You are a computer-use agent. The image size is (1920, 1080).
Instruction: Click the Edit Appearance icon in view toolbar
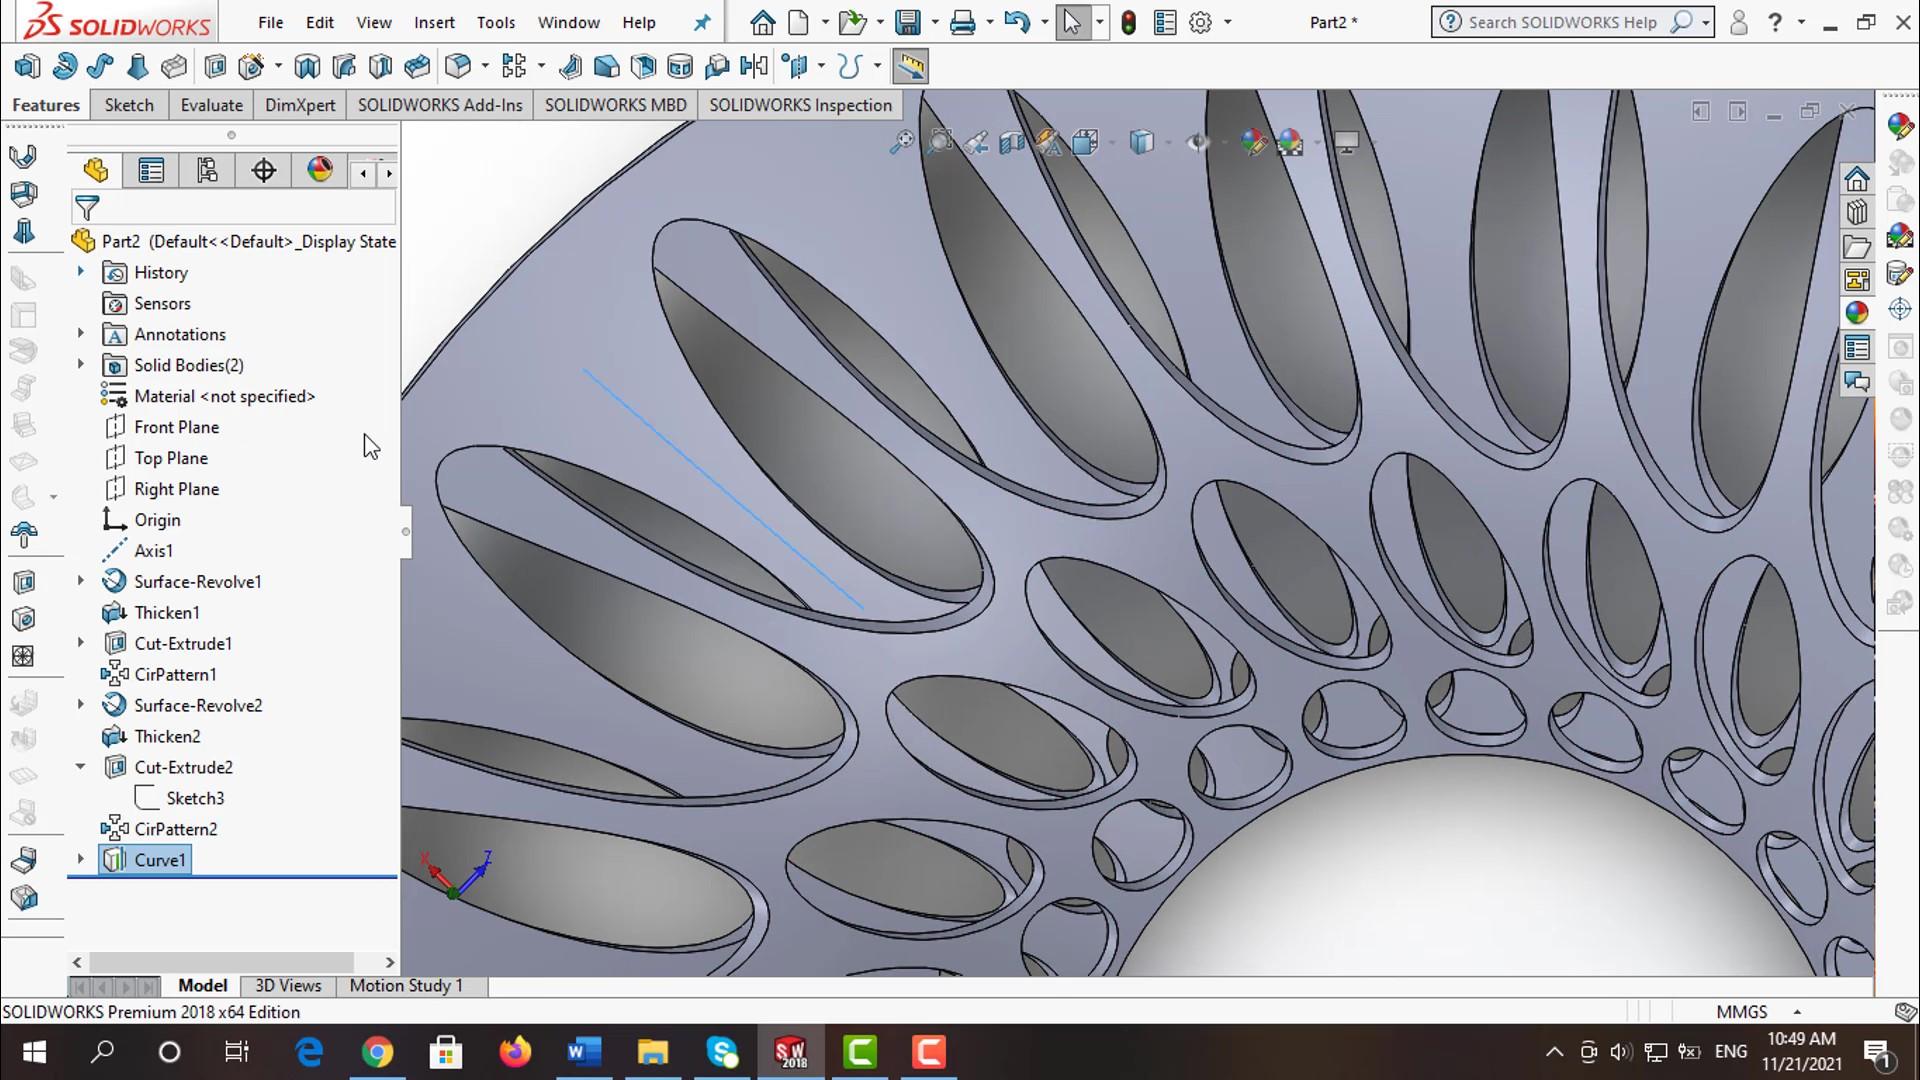coord(1253,143)
